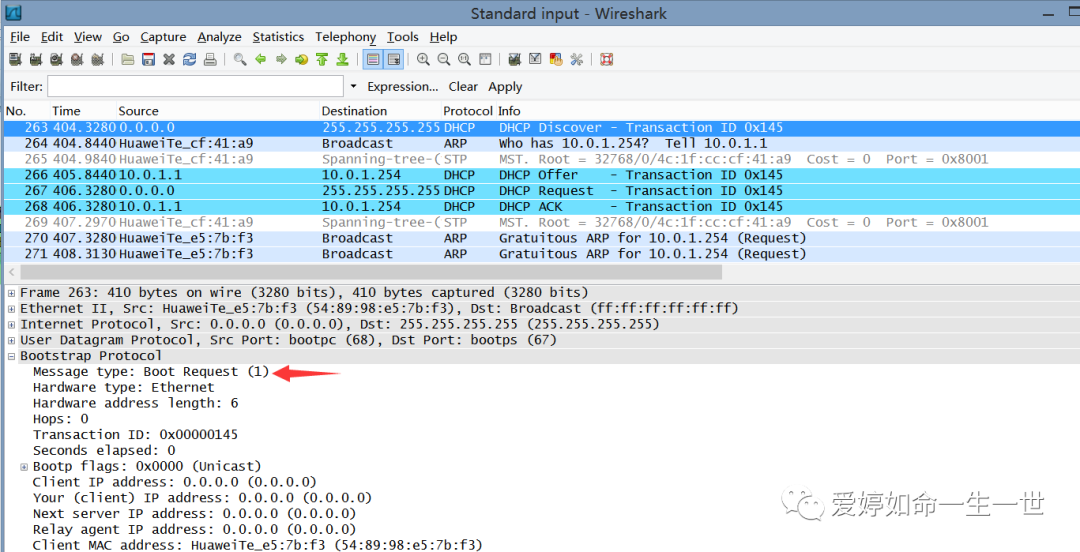Open the filter history dropdown arrow

click(353, 86)
